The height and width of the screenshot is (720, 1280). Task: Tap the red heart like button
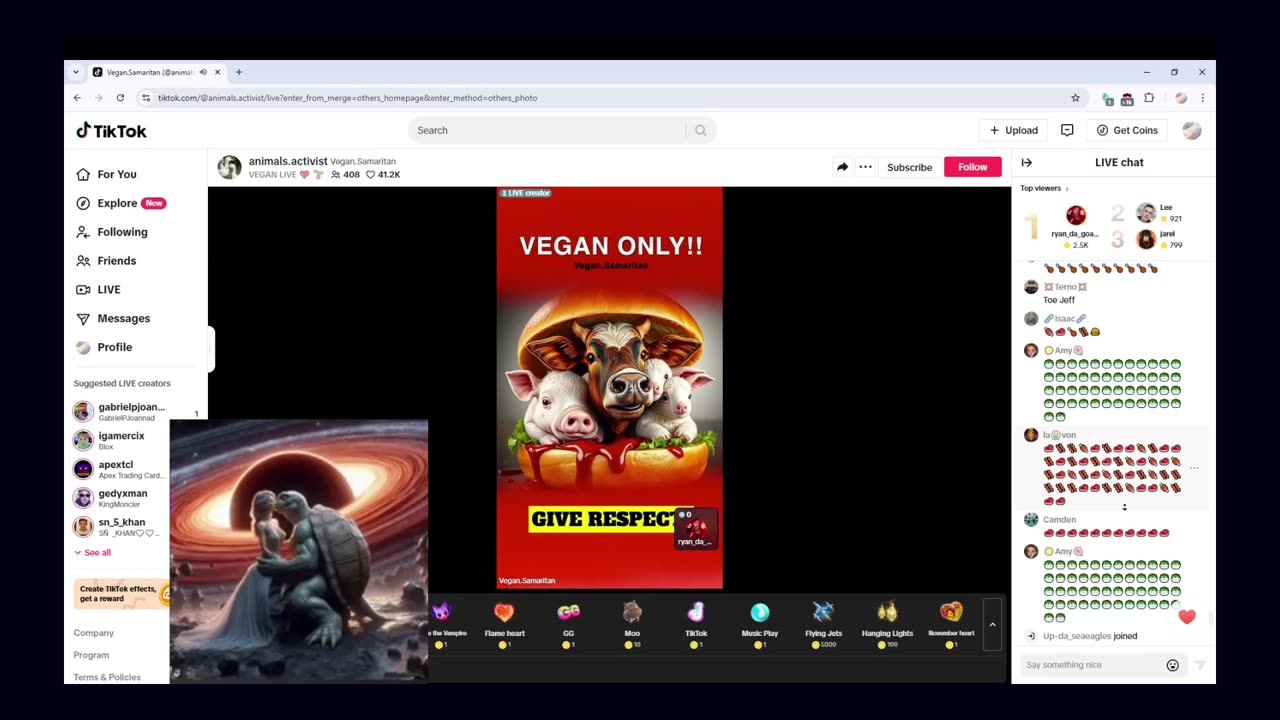pos(1187,617)
